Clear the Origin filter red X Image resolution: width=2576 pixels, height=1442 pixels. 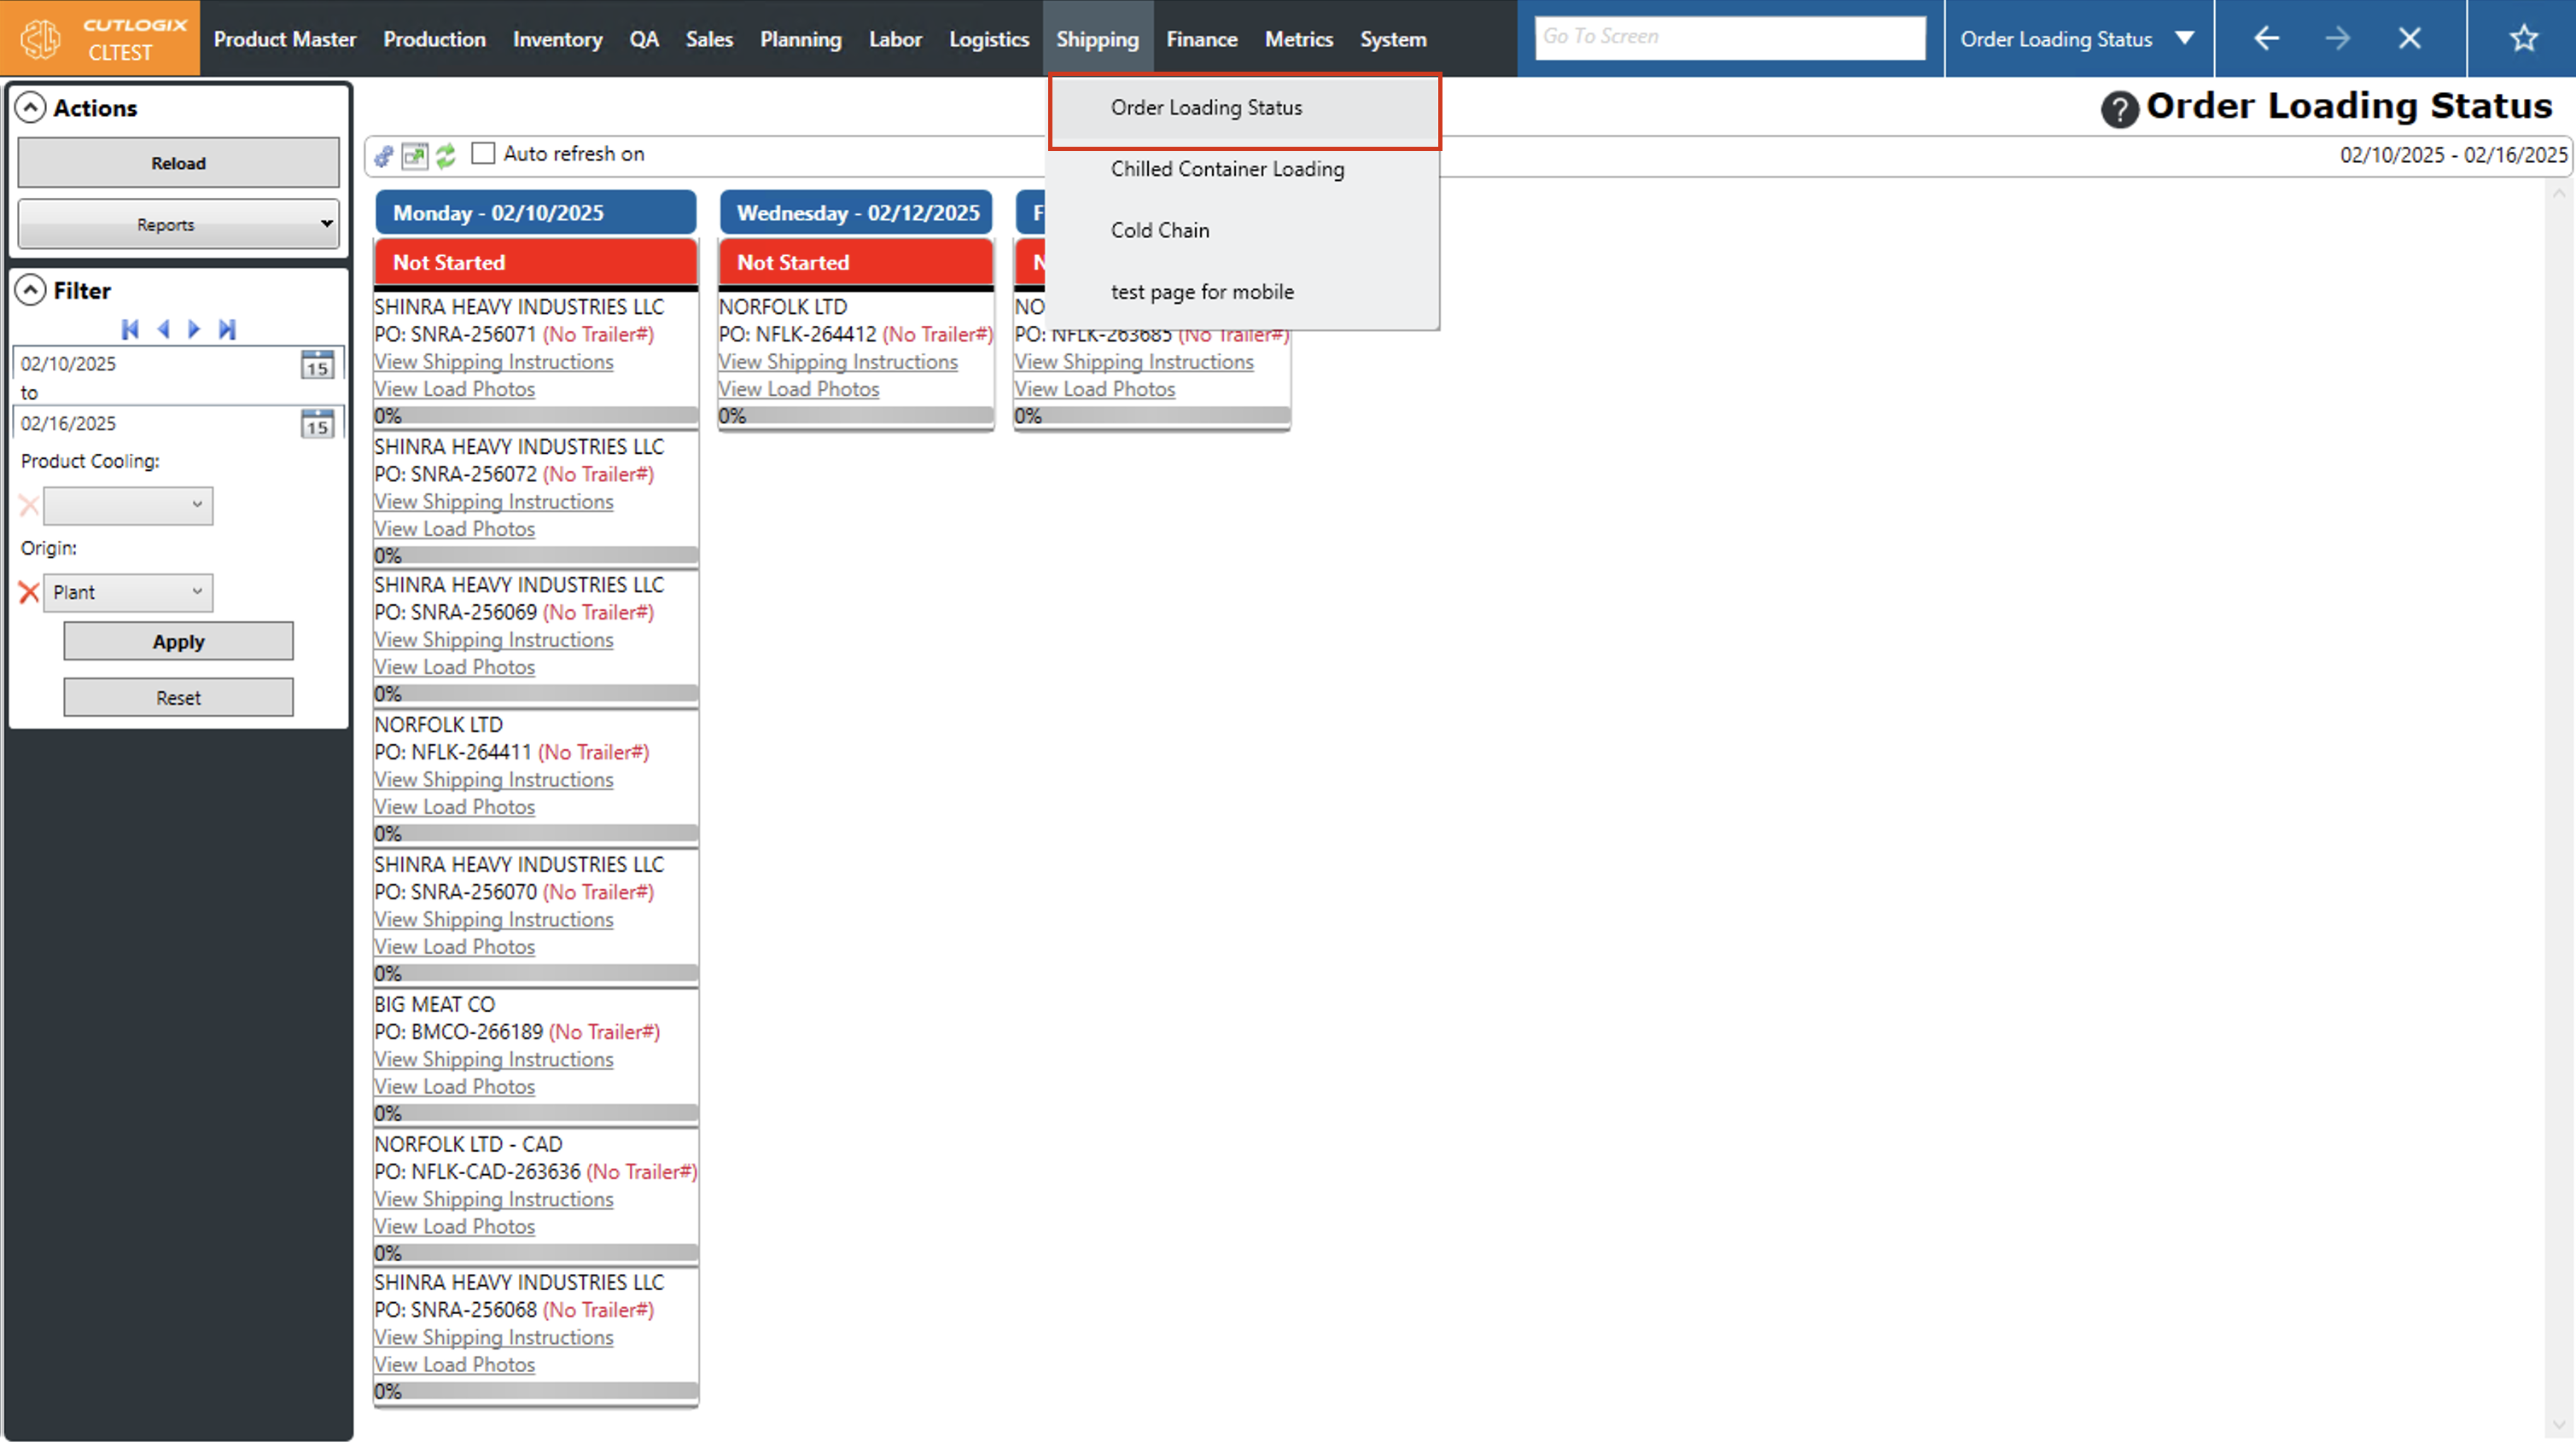pyautogui.click(x=29, y=593)
